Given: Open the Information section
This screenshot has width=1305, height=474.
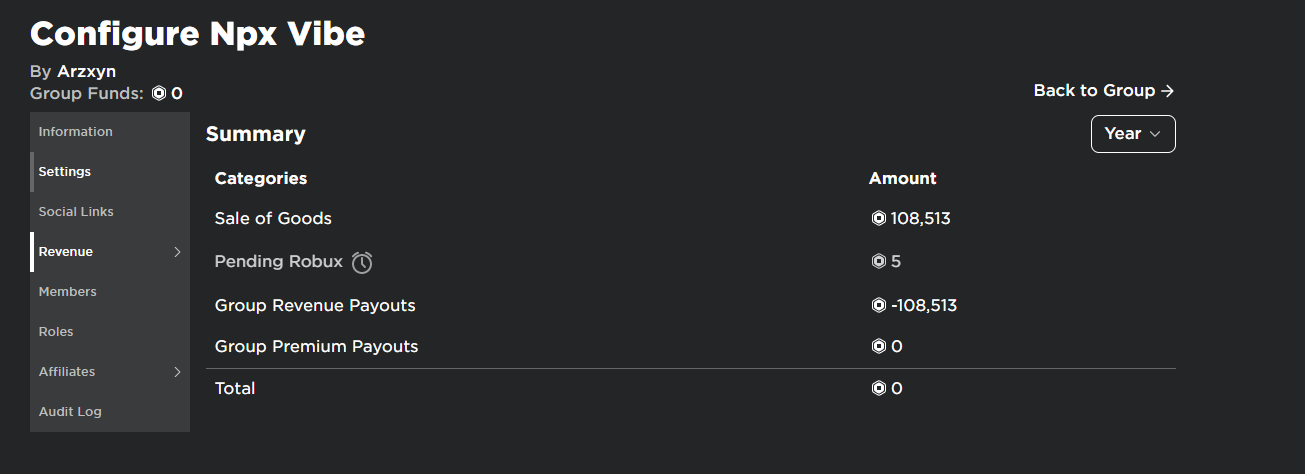Looking at the screenshot, I should [x=76, y=132].
